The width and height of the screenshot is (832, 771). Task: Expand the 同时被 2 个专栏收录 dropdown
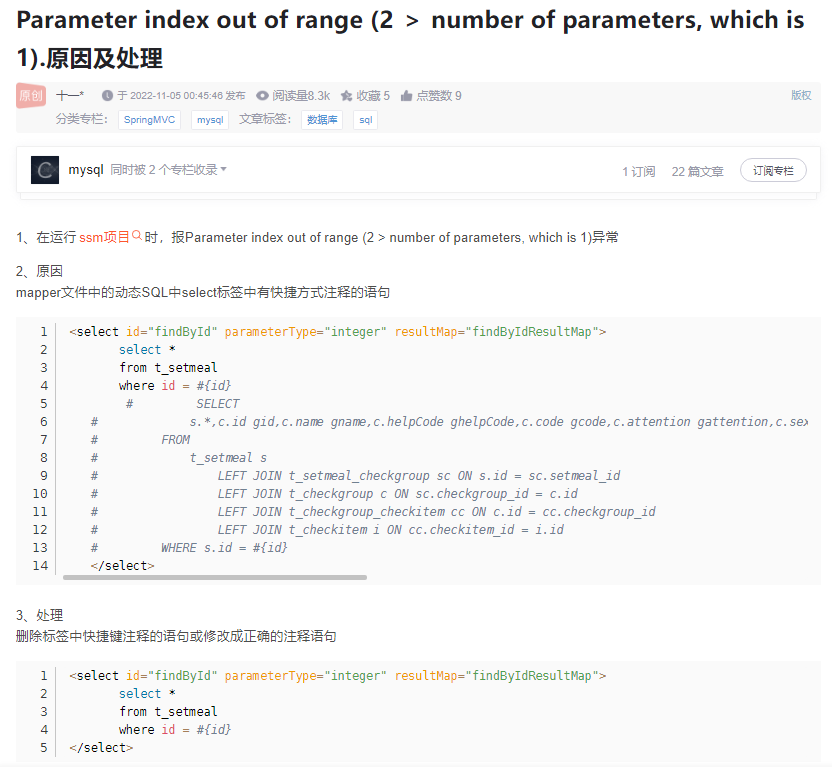pos(168,170)
